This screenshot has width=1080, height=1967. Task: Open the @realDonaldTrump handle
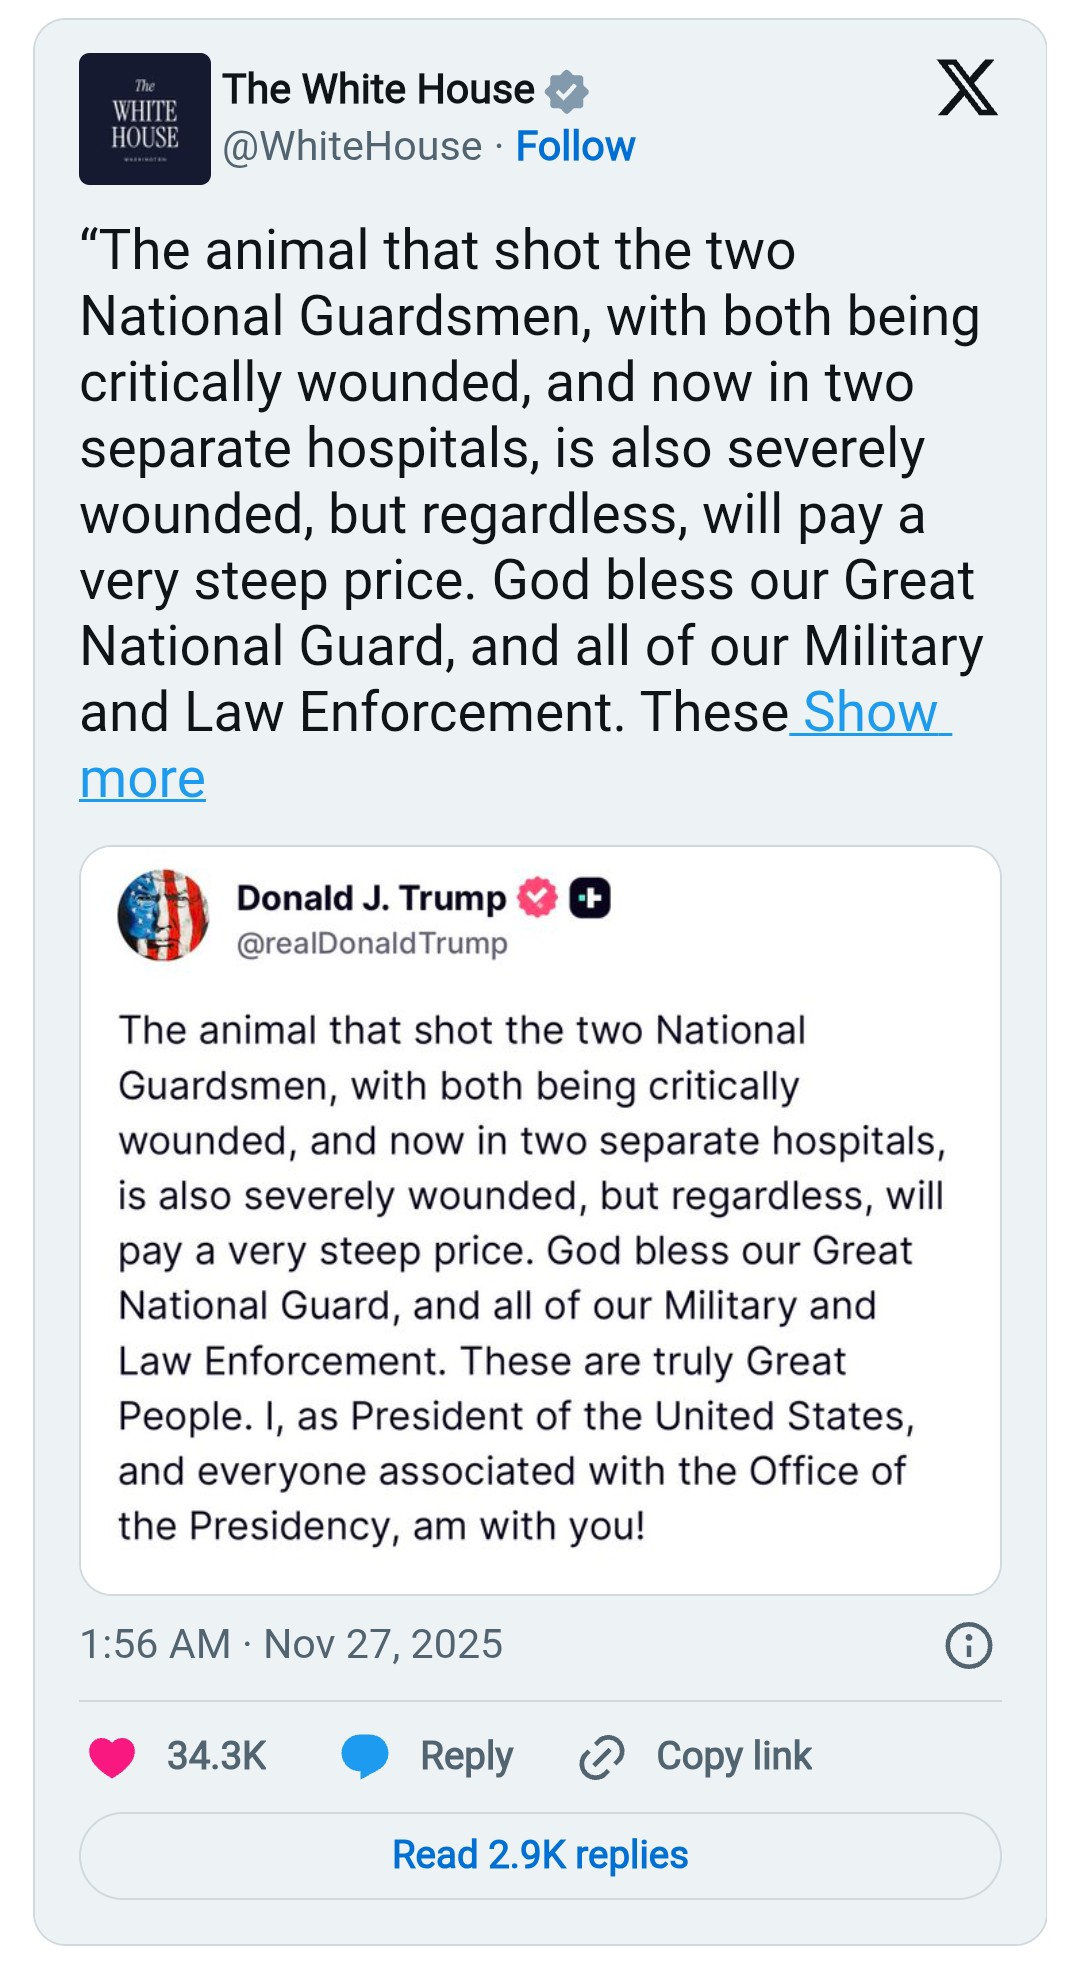coord(372,944)
